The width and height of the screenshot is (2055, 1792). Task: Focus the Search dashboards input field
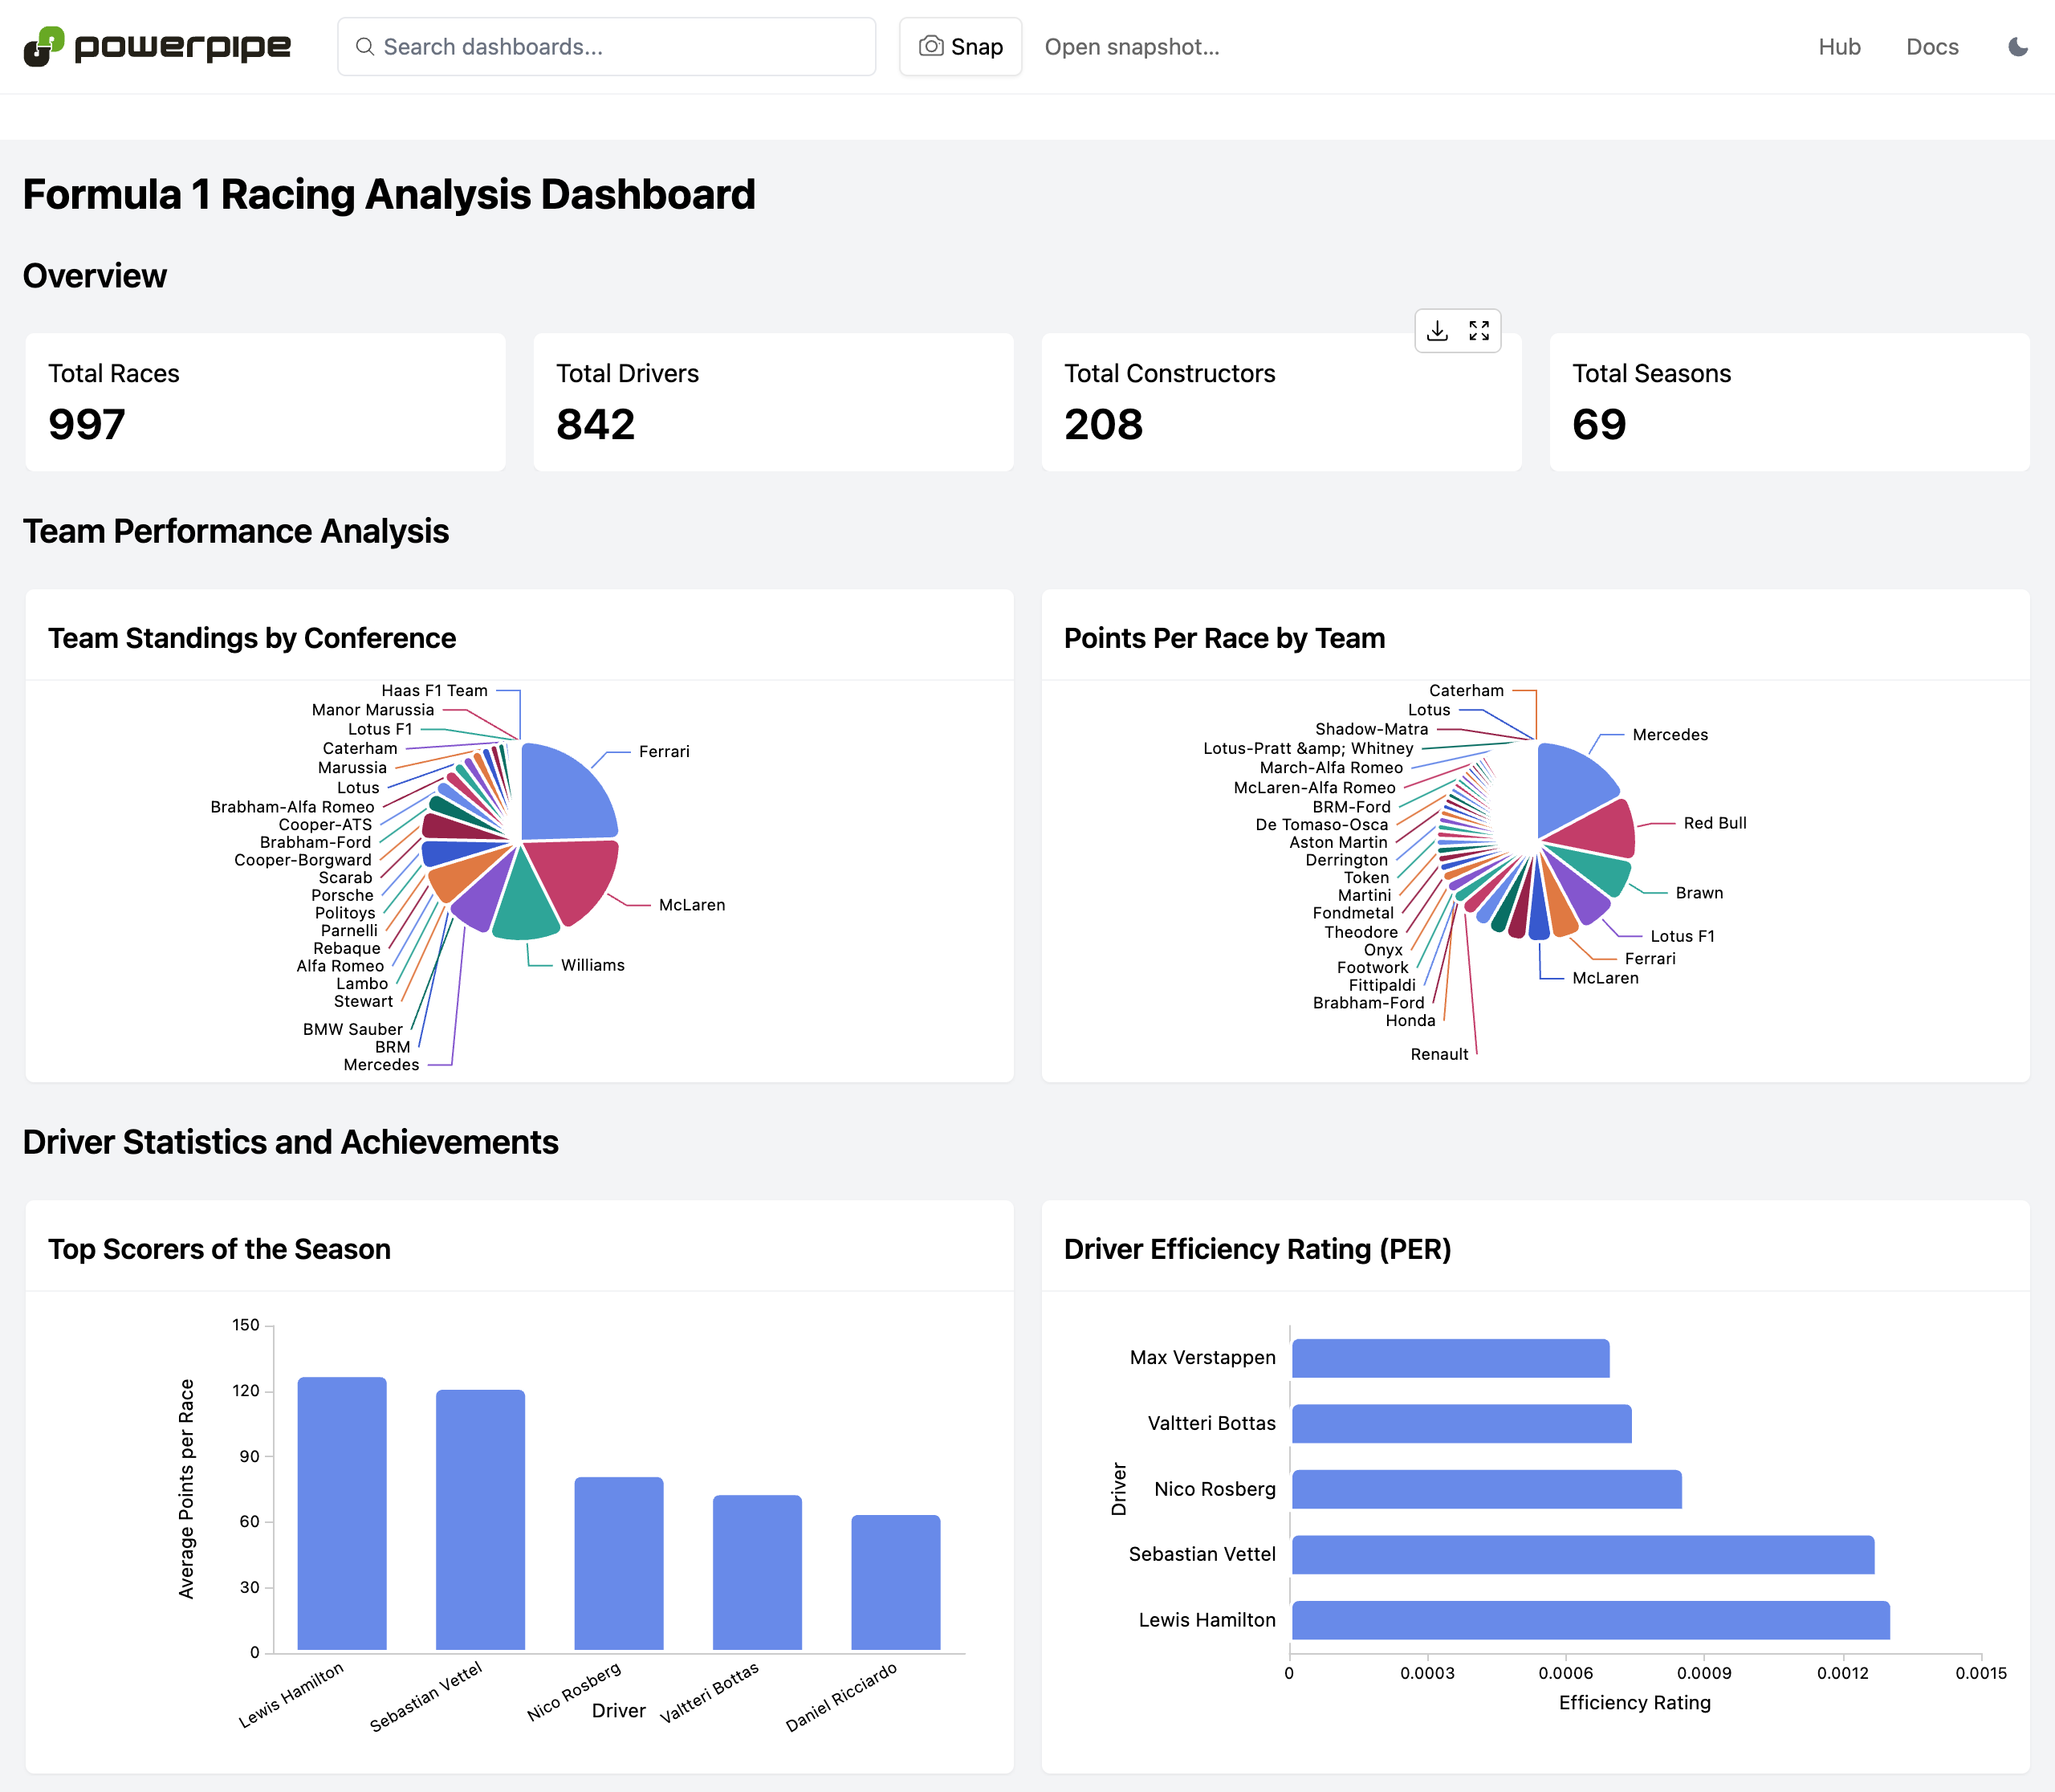click(x=620, y=47)
